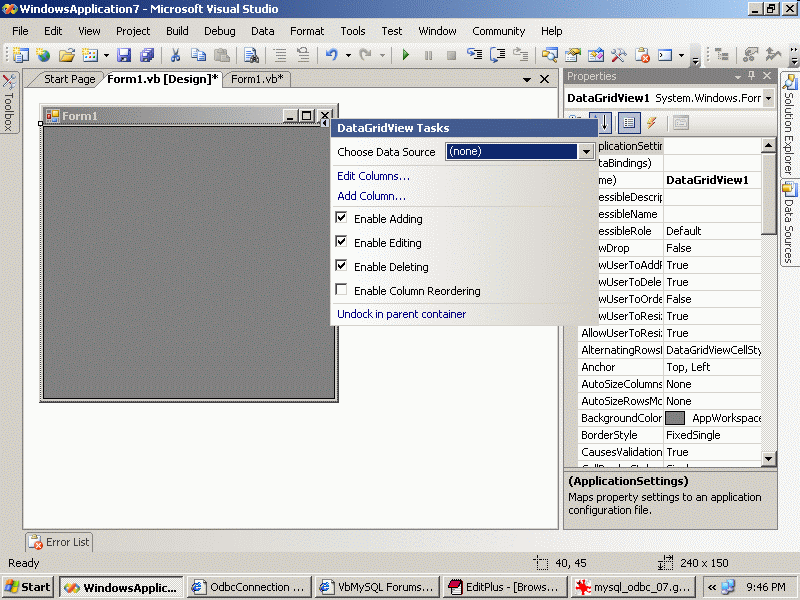Open the DataGridView1 object selector dropdown
Viewport: 800px width, 600px height.
768,98
